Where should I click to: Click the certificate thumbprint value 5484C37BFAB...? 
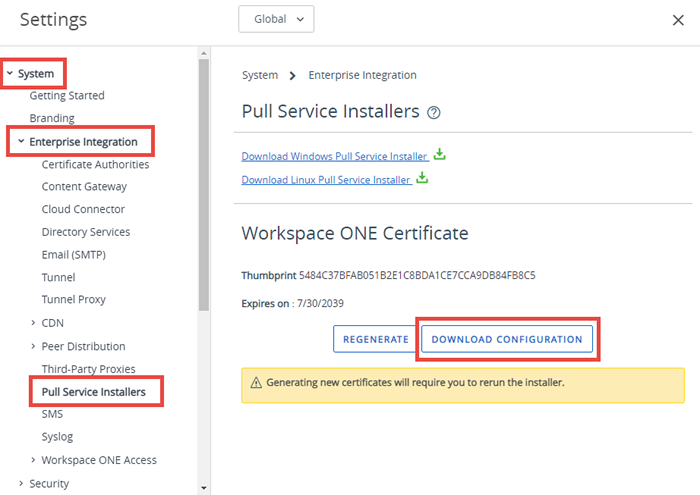(x=417, y=275)
